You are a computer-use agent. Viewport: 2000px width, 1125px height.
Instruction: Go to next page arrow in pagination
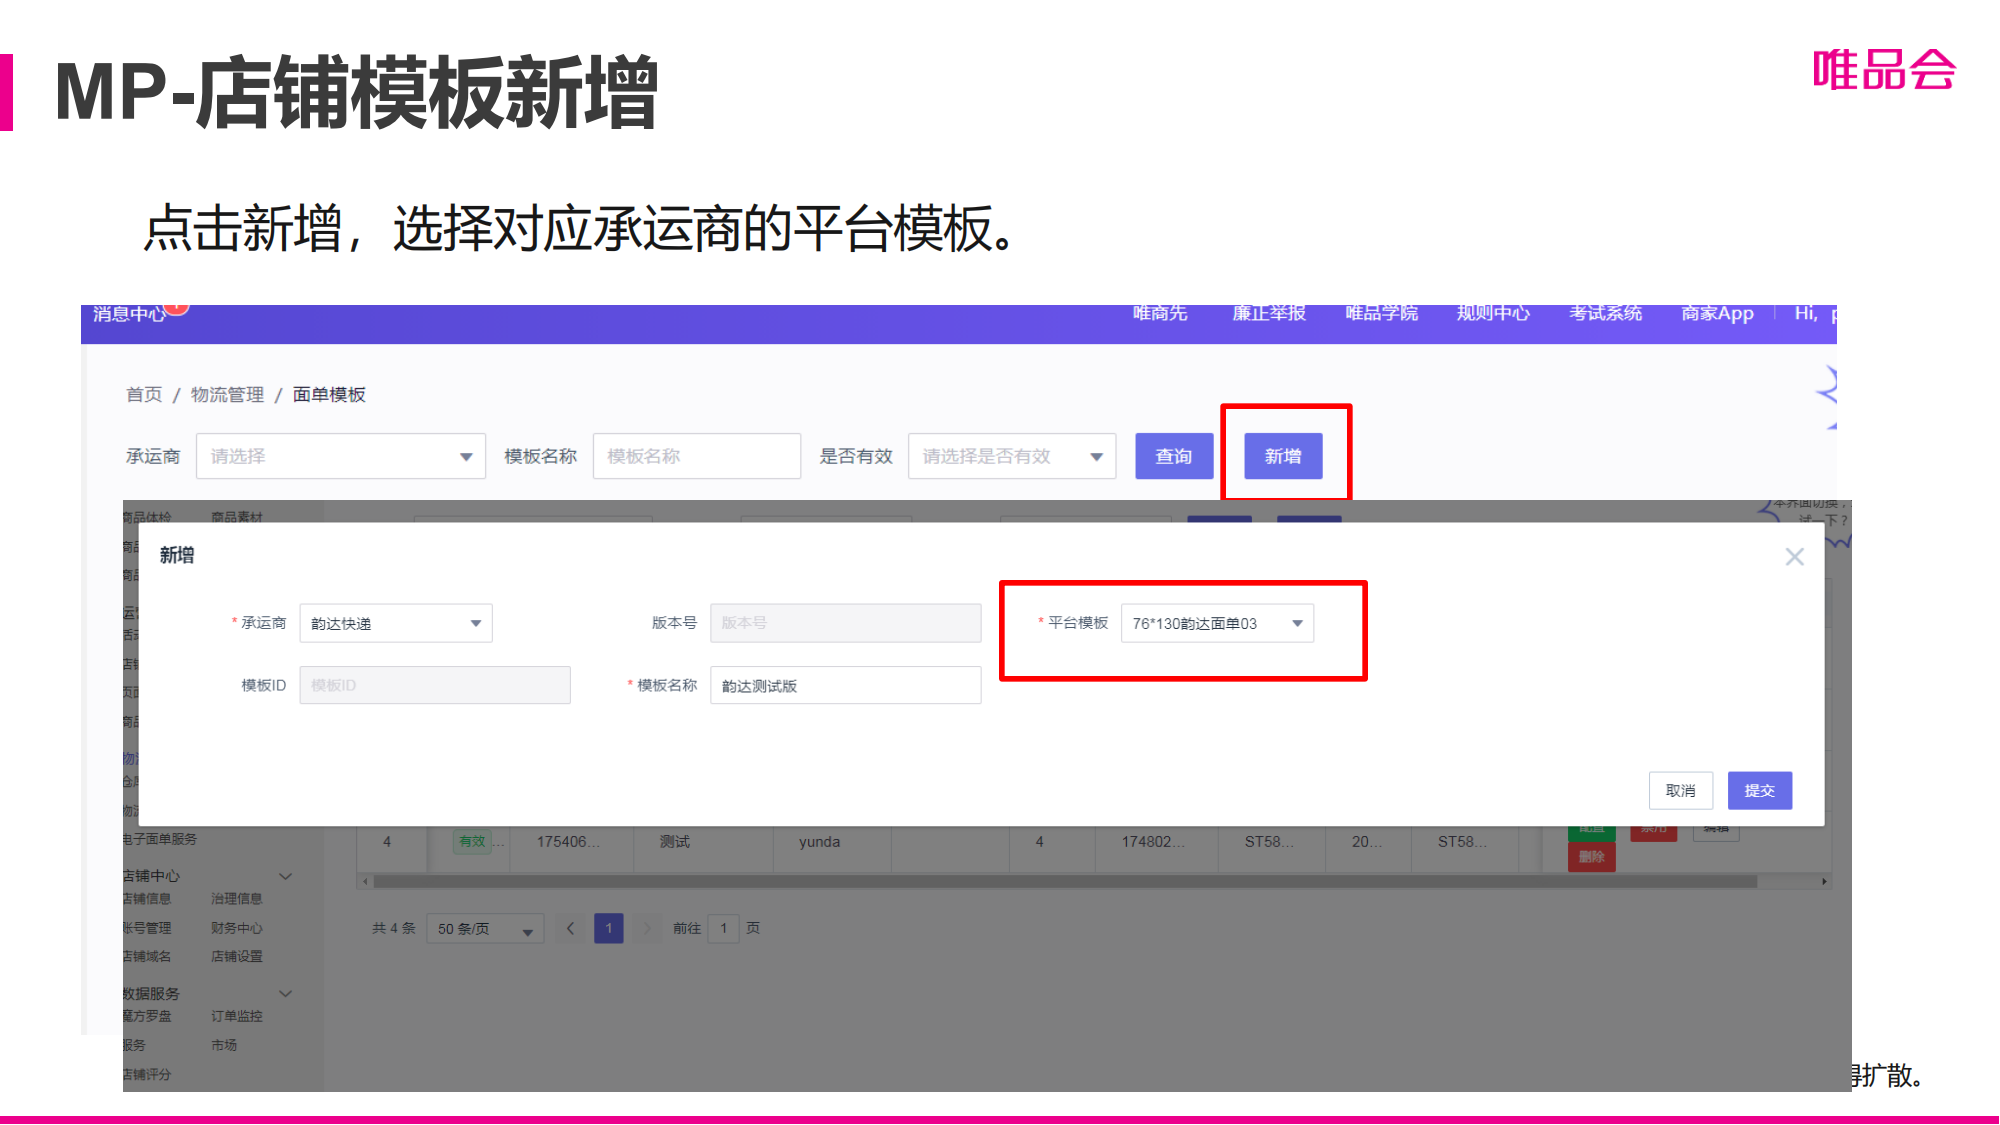(647, 928)
